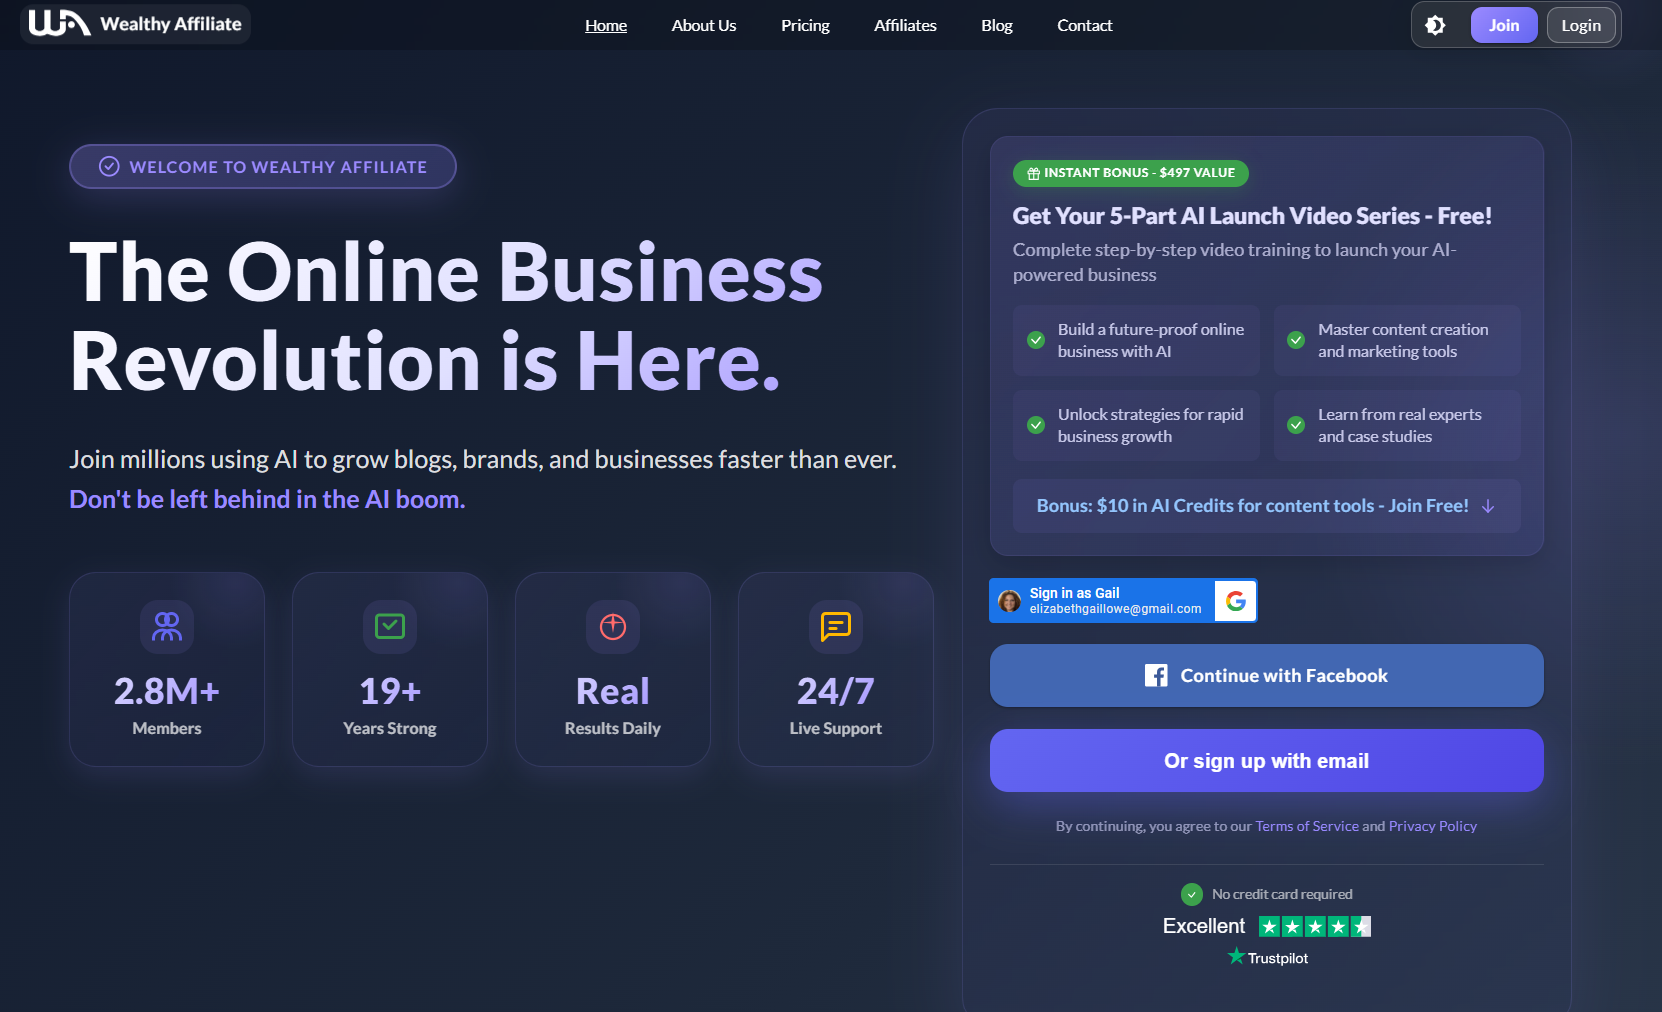Click the check-circle icon in welcome badge

click(x=110, y=167)
